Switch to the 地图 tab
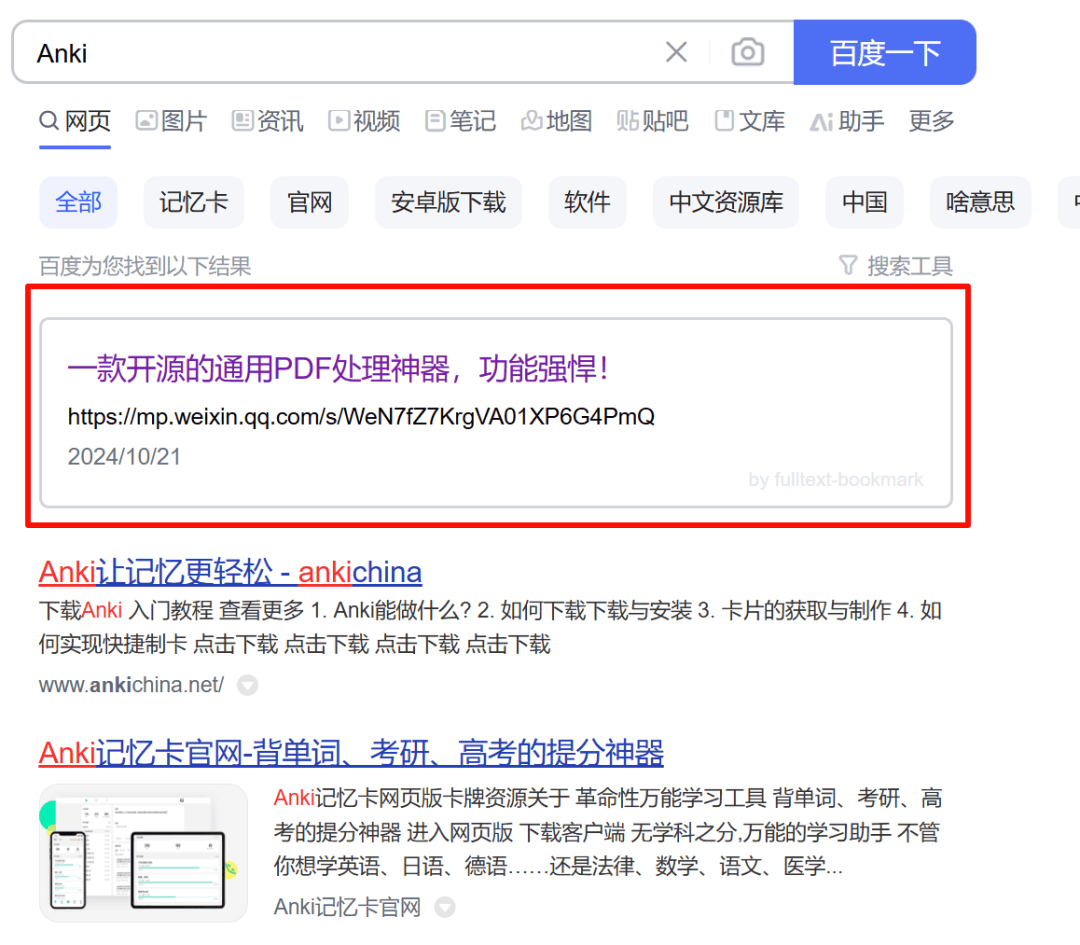Image resolution: width=1080 pixels, height=945 pixels. click(x=557, y=121)
